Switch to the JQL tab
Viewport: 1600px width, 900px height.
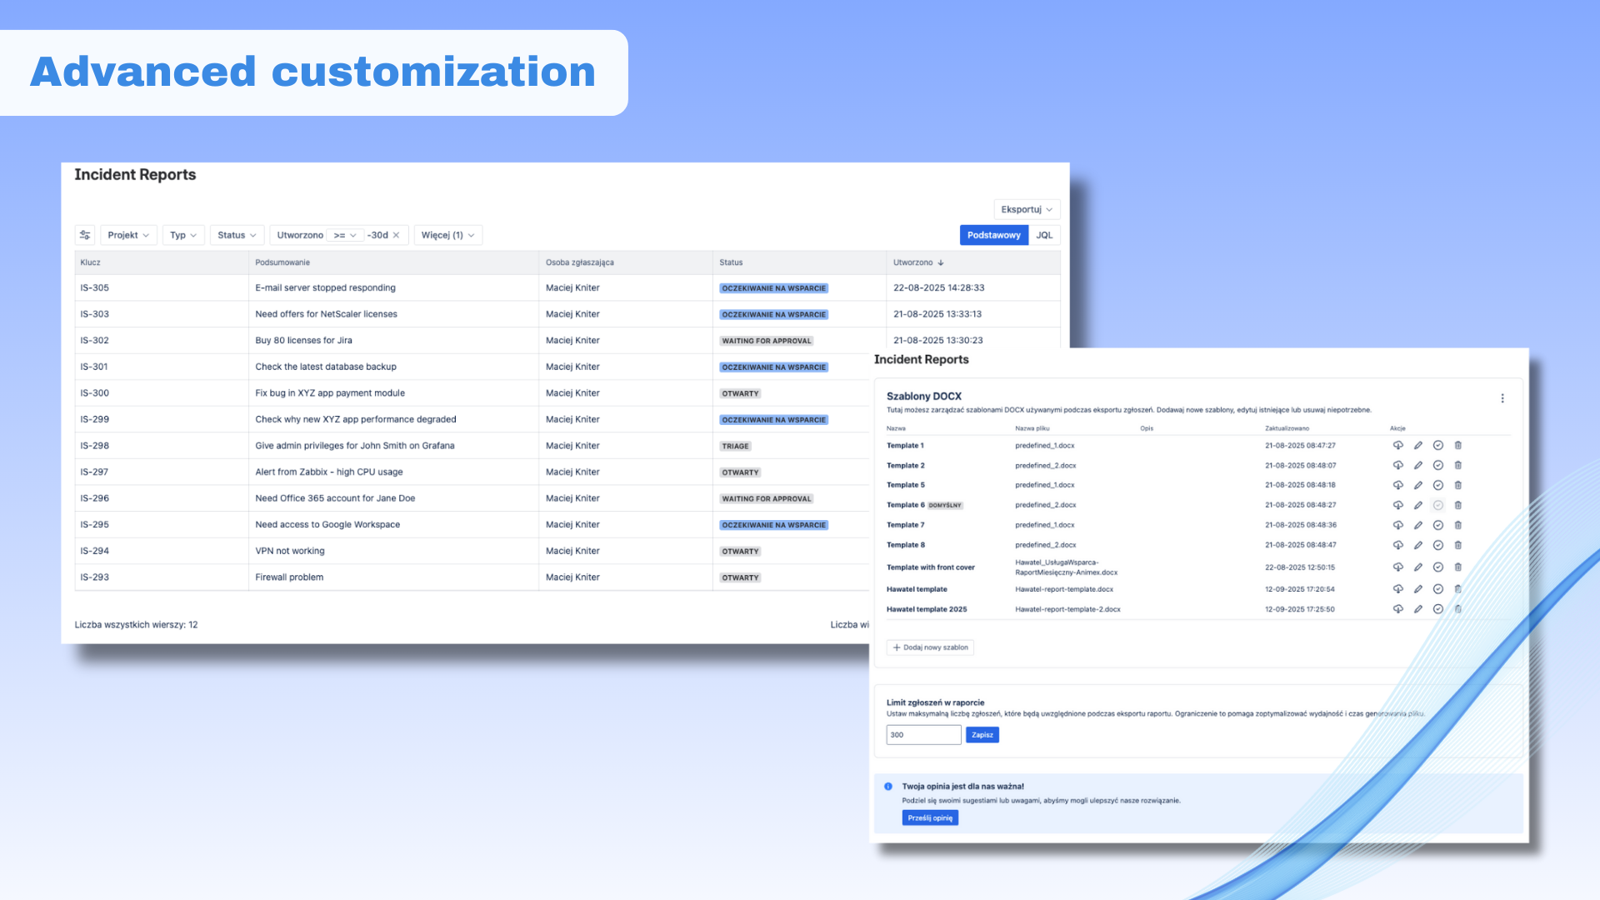point(1044,234)
